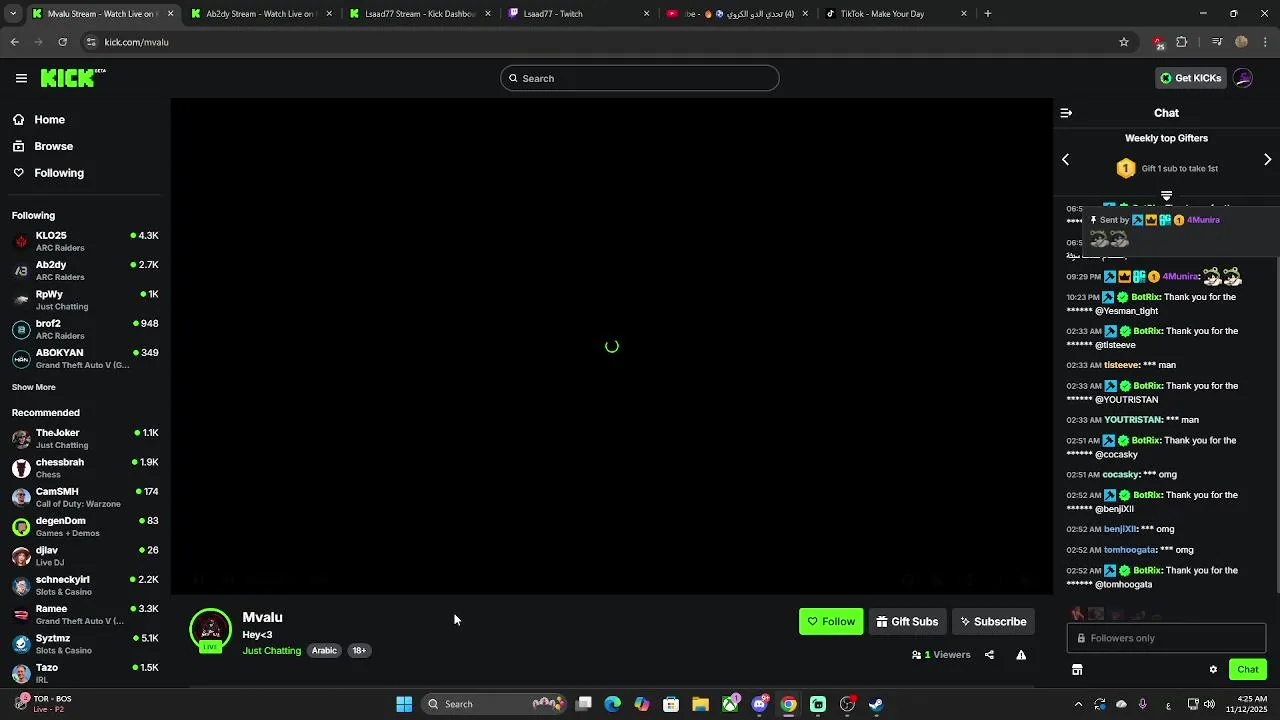Subscribe to the Mvalu channel
The height and width of the screenshot is (720, 1280).
click(993, 622)
